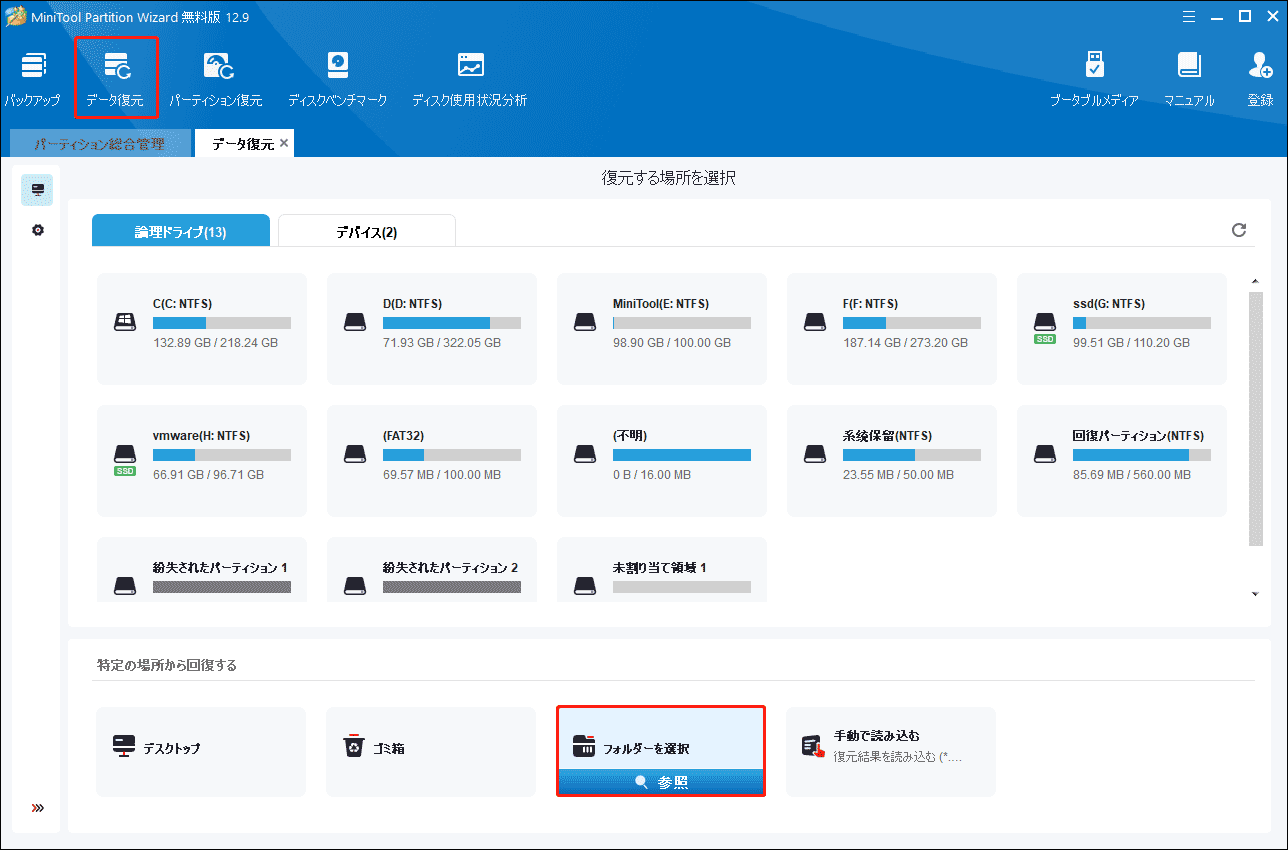Click the F(F: NTFS) drive icon
The width and height of the screenshot is (1288, 850).
[x=815, y=322]
